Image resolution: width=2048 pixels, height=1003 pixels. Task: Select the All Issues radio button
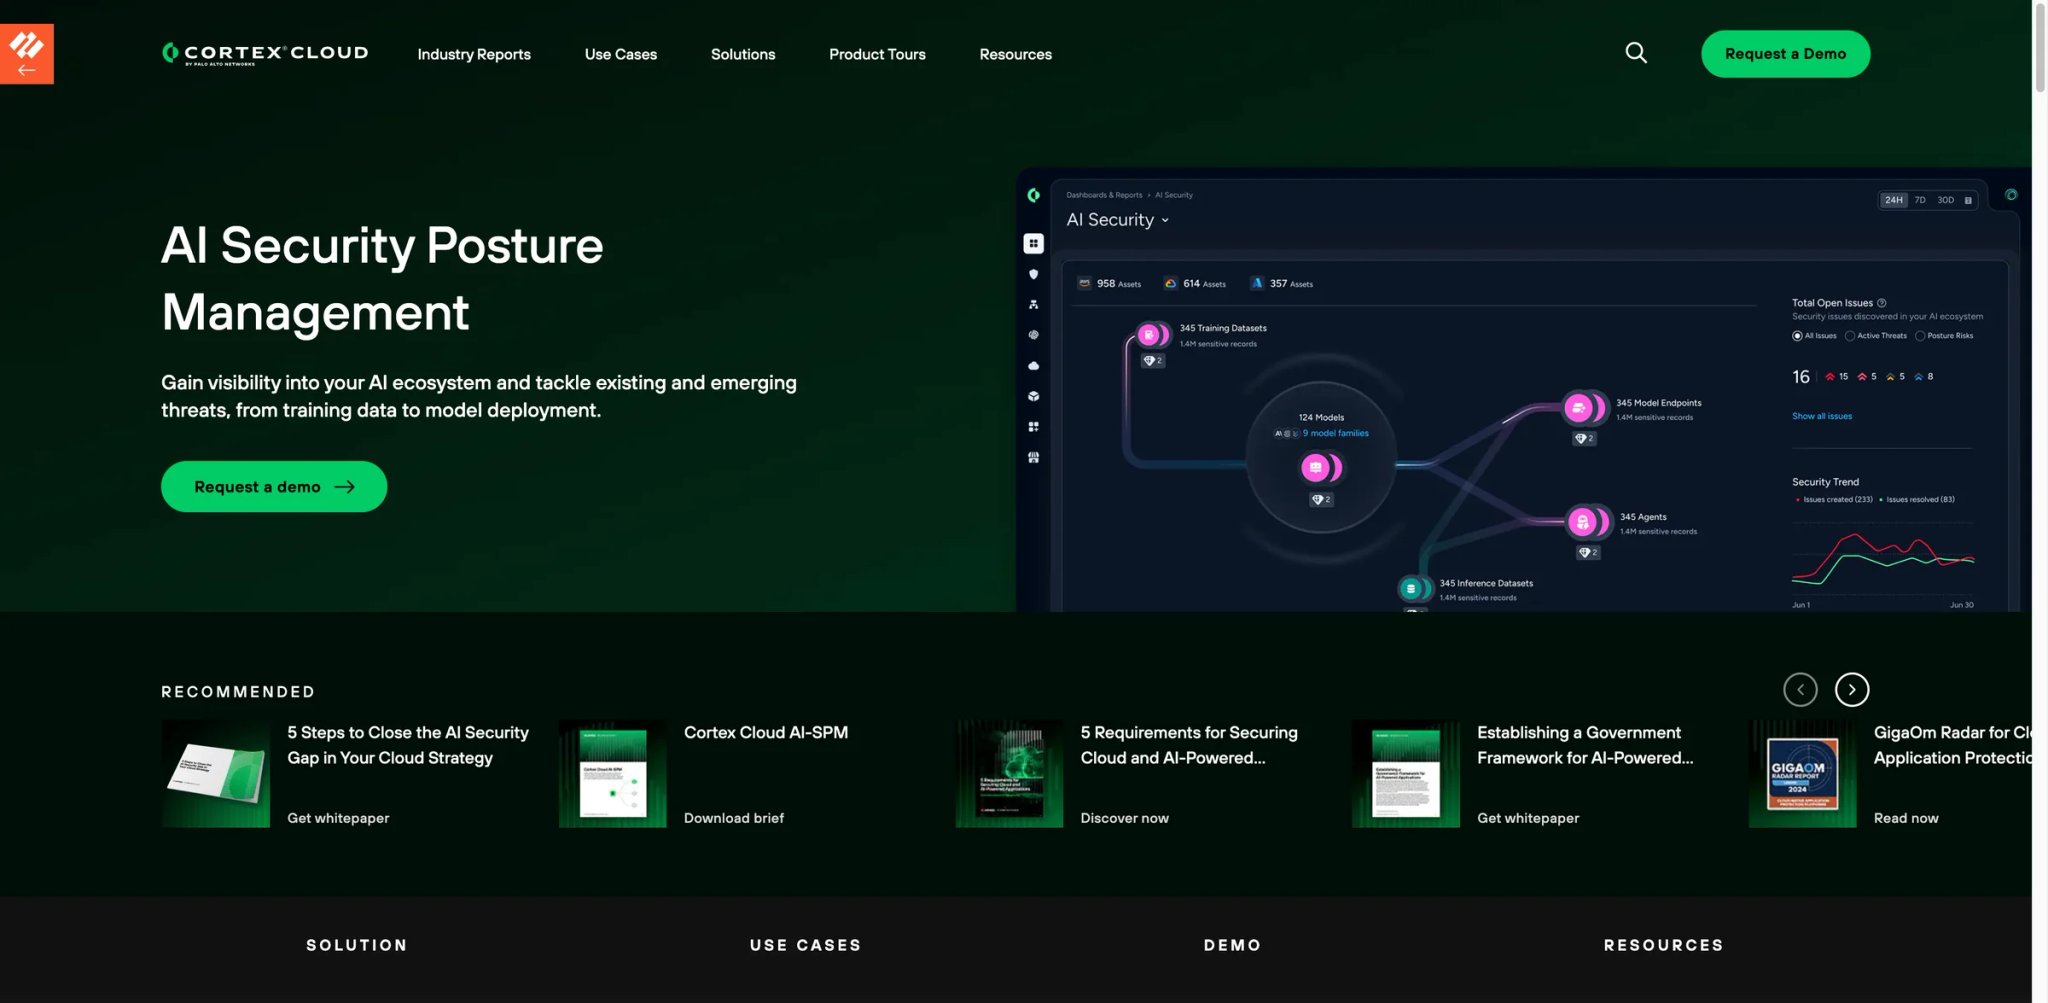[x=1797, y=336]
